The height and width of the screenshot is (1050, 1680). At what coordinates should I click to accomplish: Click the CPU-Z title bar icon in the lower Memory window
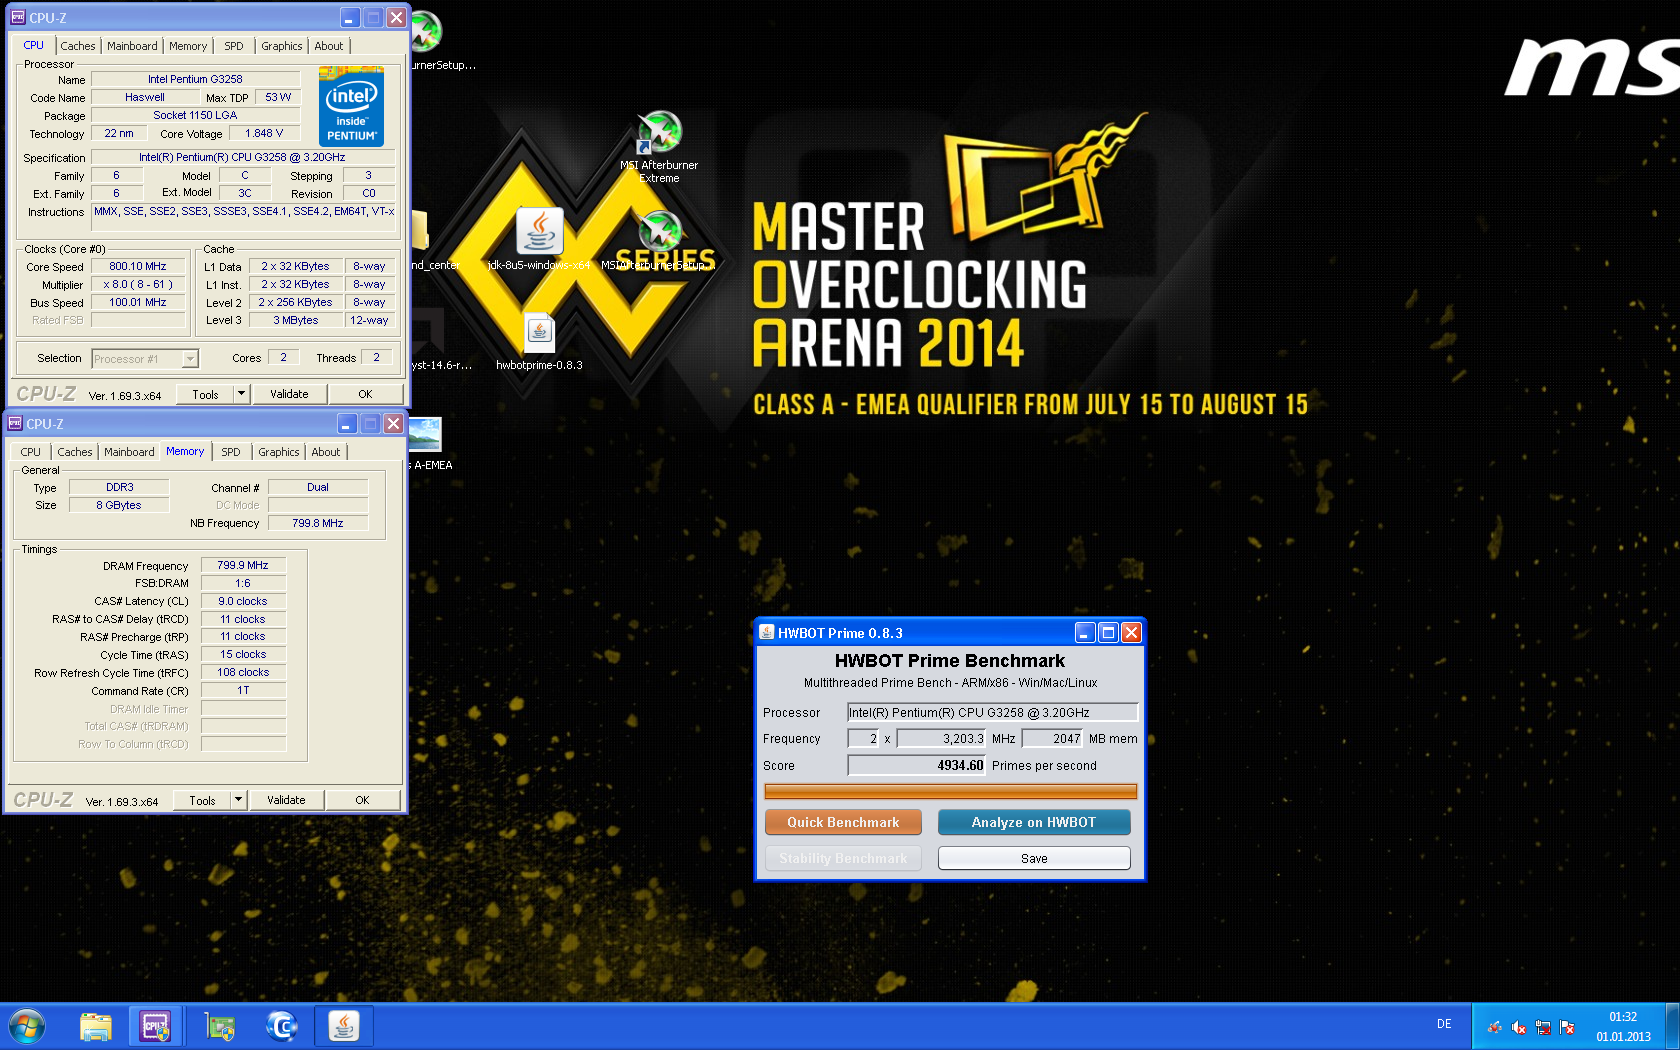(14, 423)
